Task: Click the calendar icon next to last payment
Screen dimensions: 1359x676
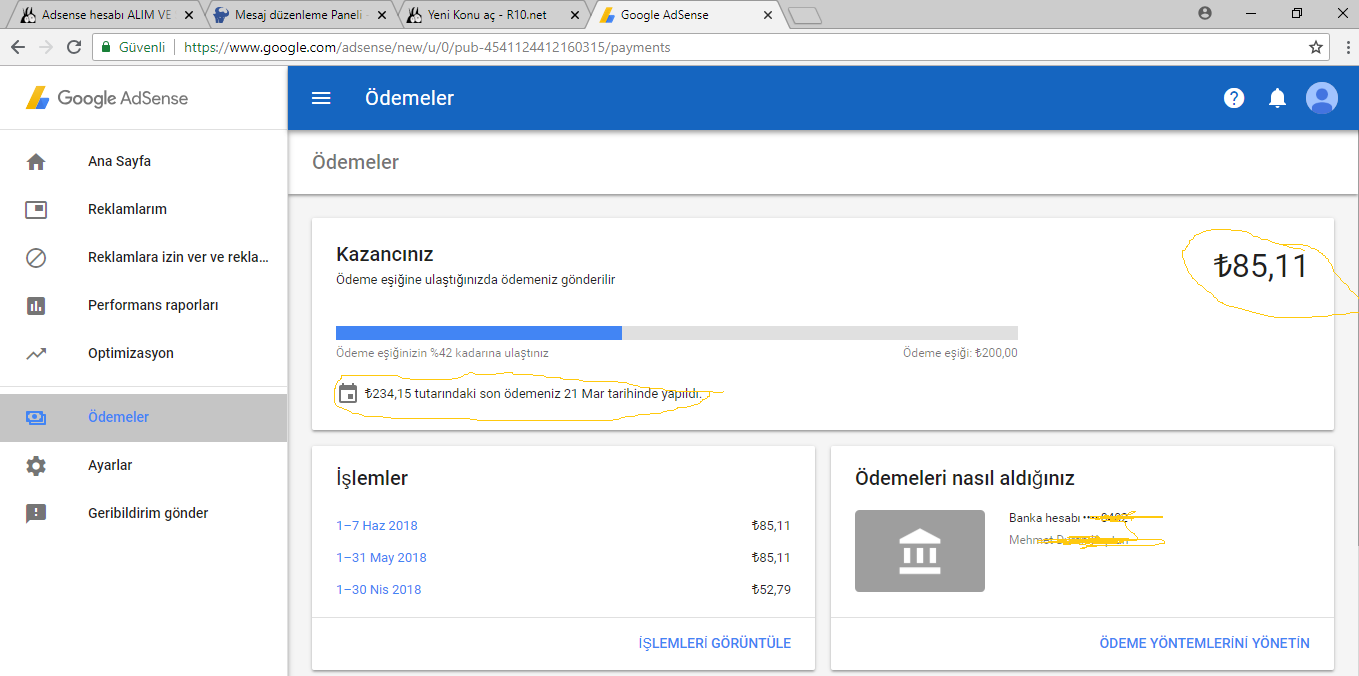Action: [348, 393]
